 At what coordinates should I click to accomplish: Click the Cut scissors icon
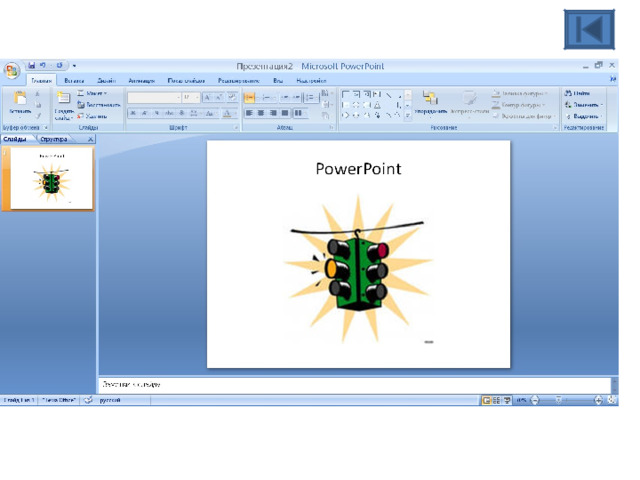click(38, 94)
